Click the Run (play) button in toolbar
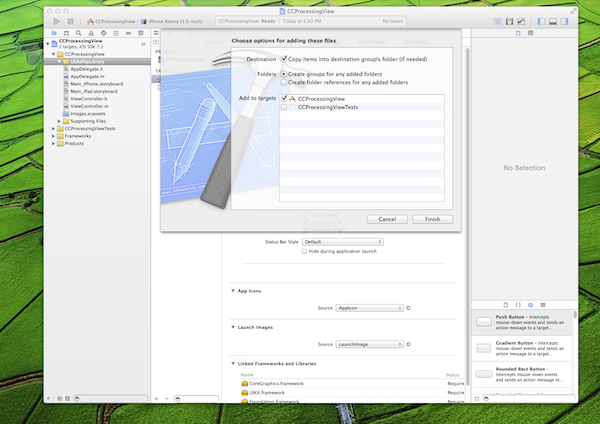600x424 pixels. coord(56,20)
